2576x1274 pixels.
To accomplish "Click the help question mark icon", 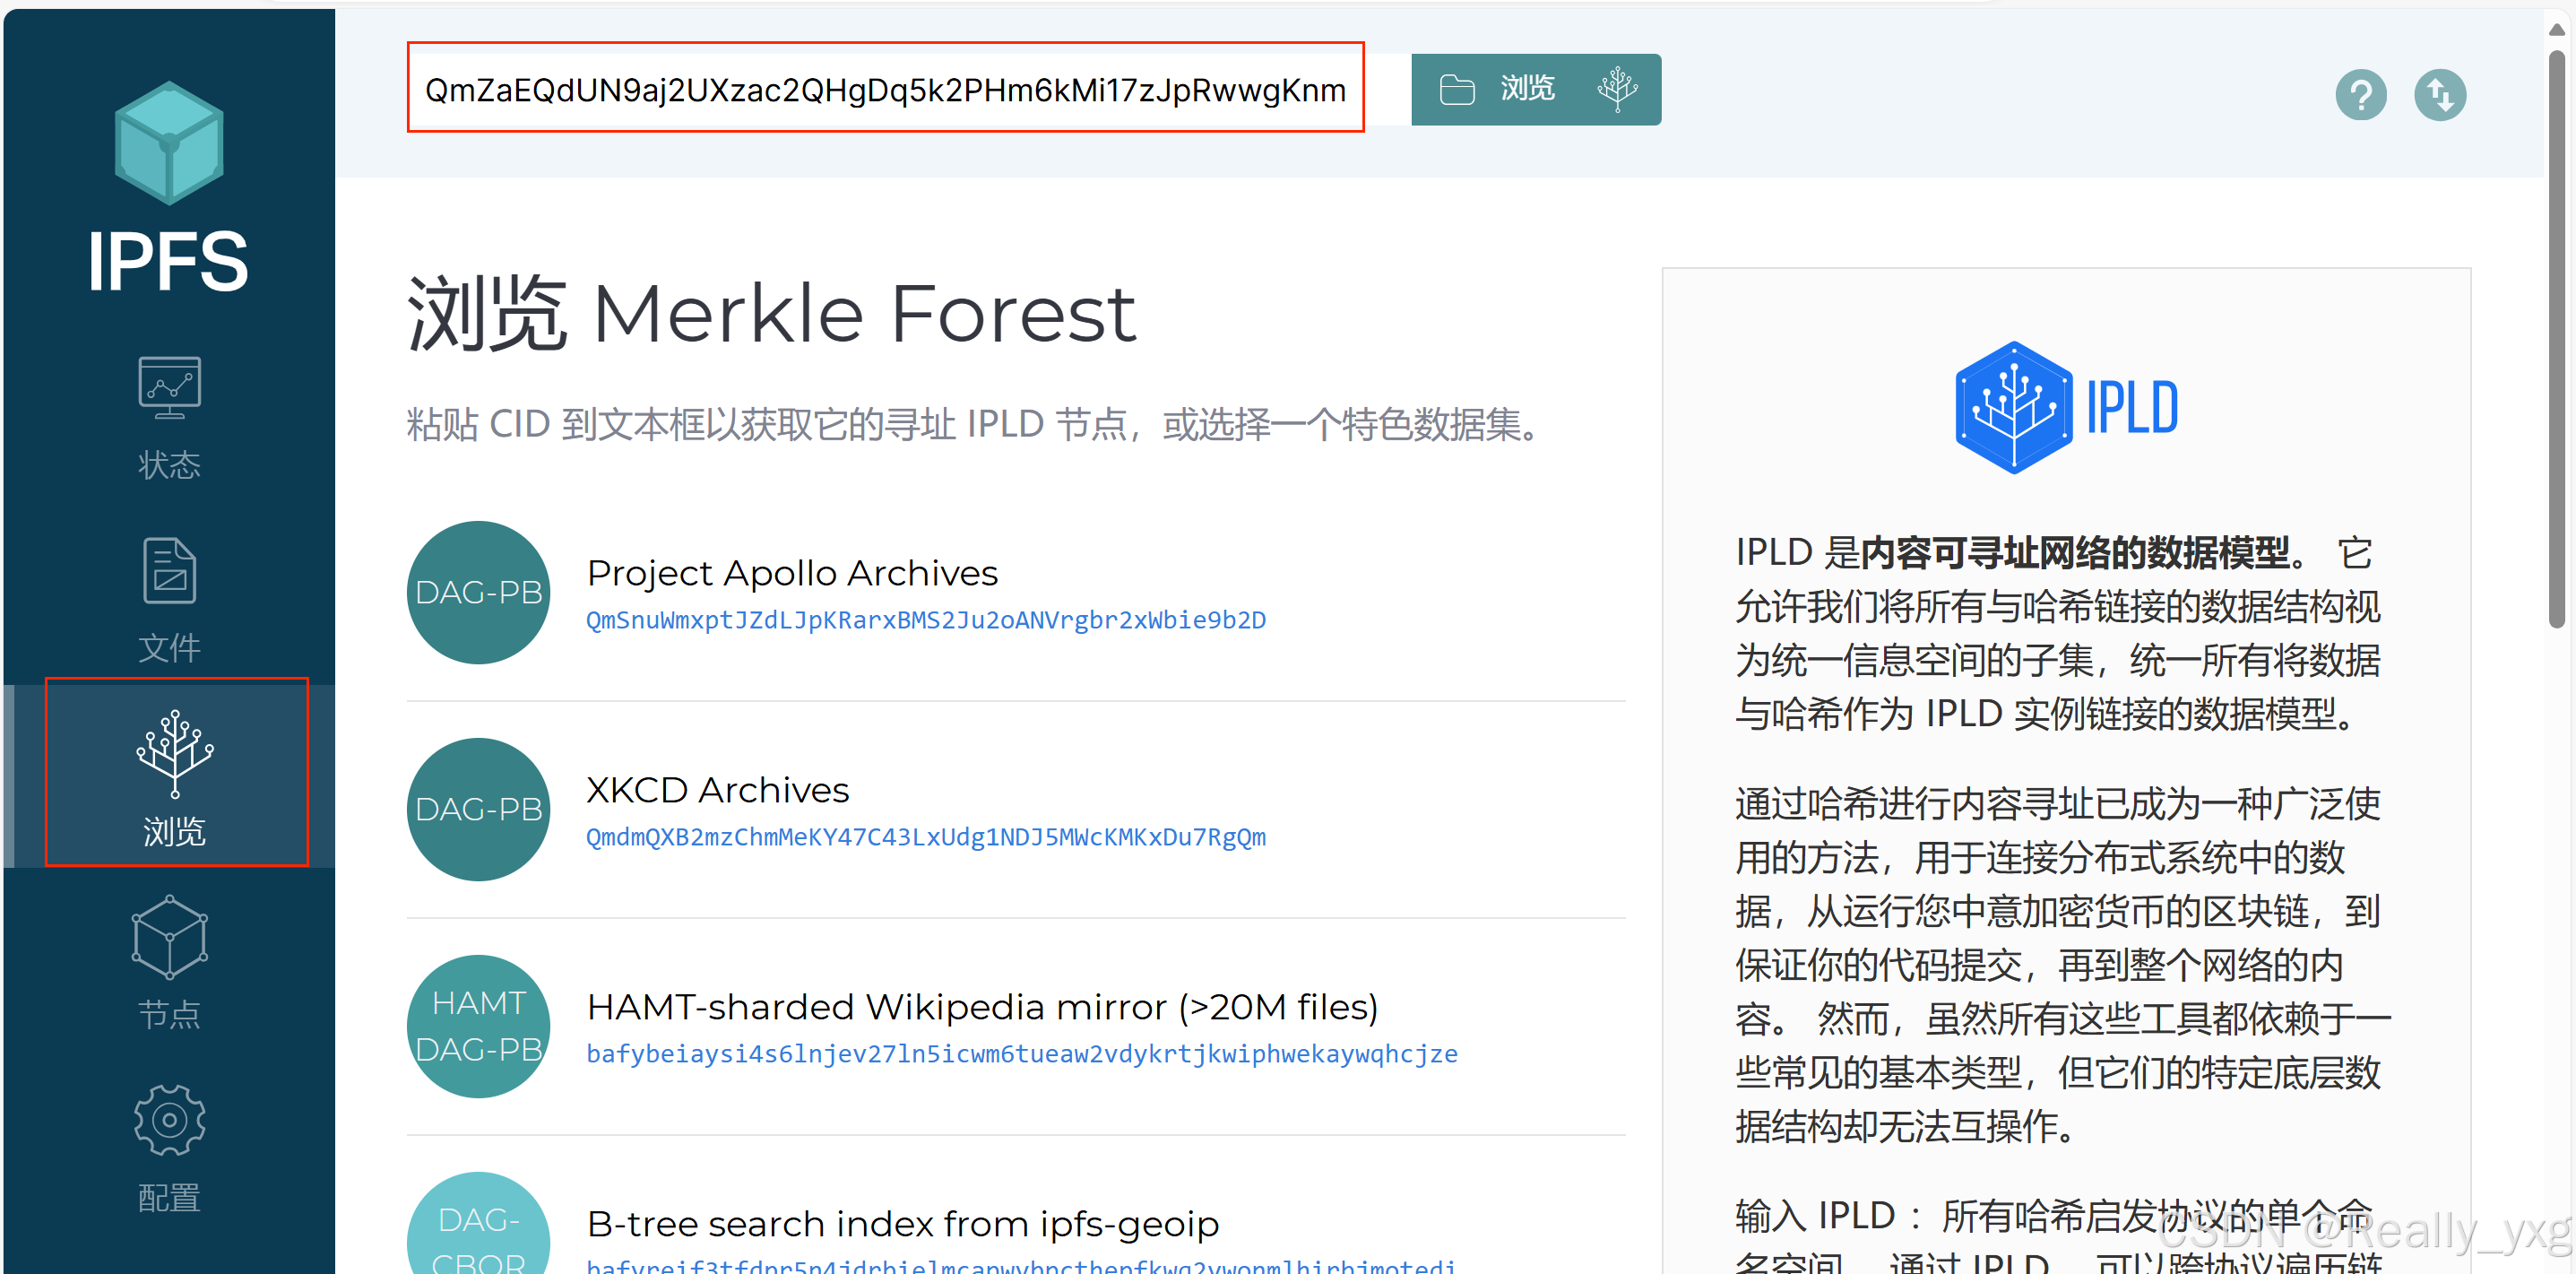I will pos(2361,94).
